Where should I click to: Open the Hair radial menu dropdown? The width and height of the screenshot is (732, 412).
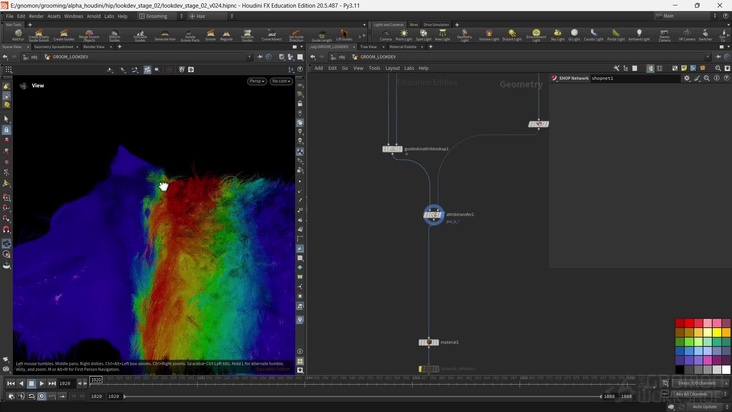[211, 16]
